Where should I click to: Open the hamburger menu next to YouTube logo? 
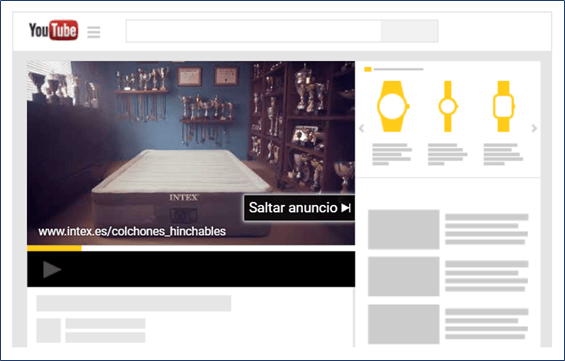click(94, 32)
